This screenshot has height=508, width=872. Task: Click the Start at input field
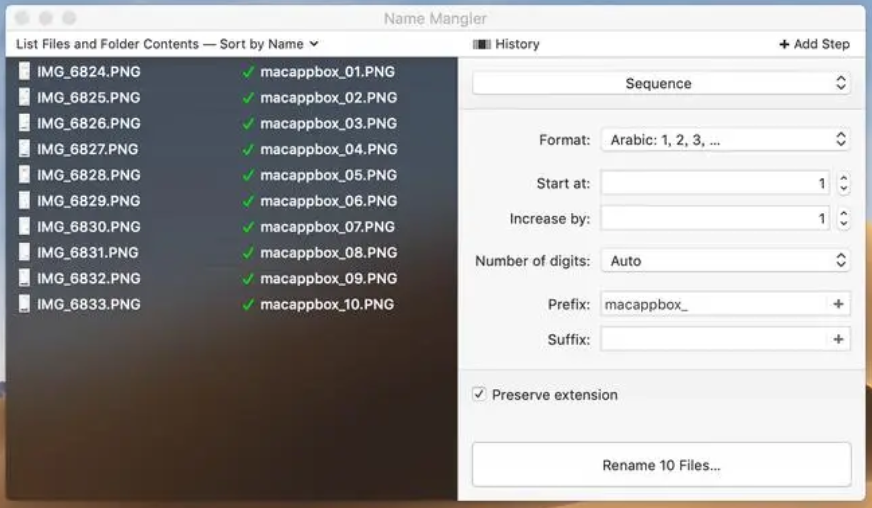(x=716, y=183)
